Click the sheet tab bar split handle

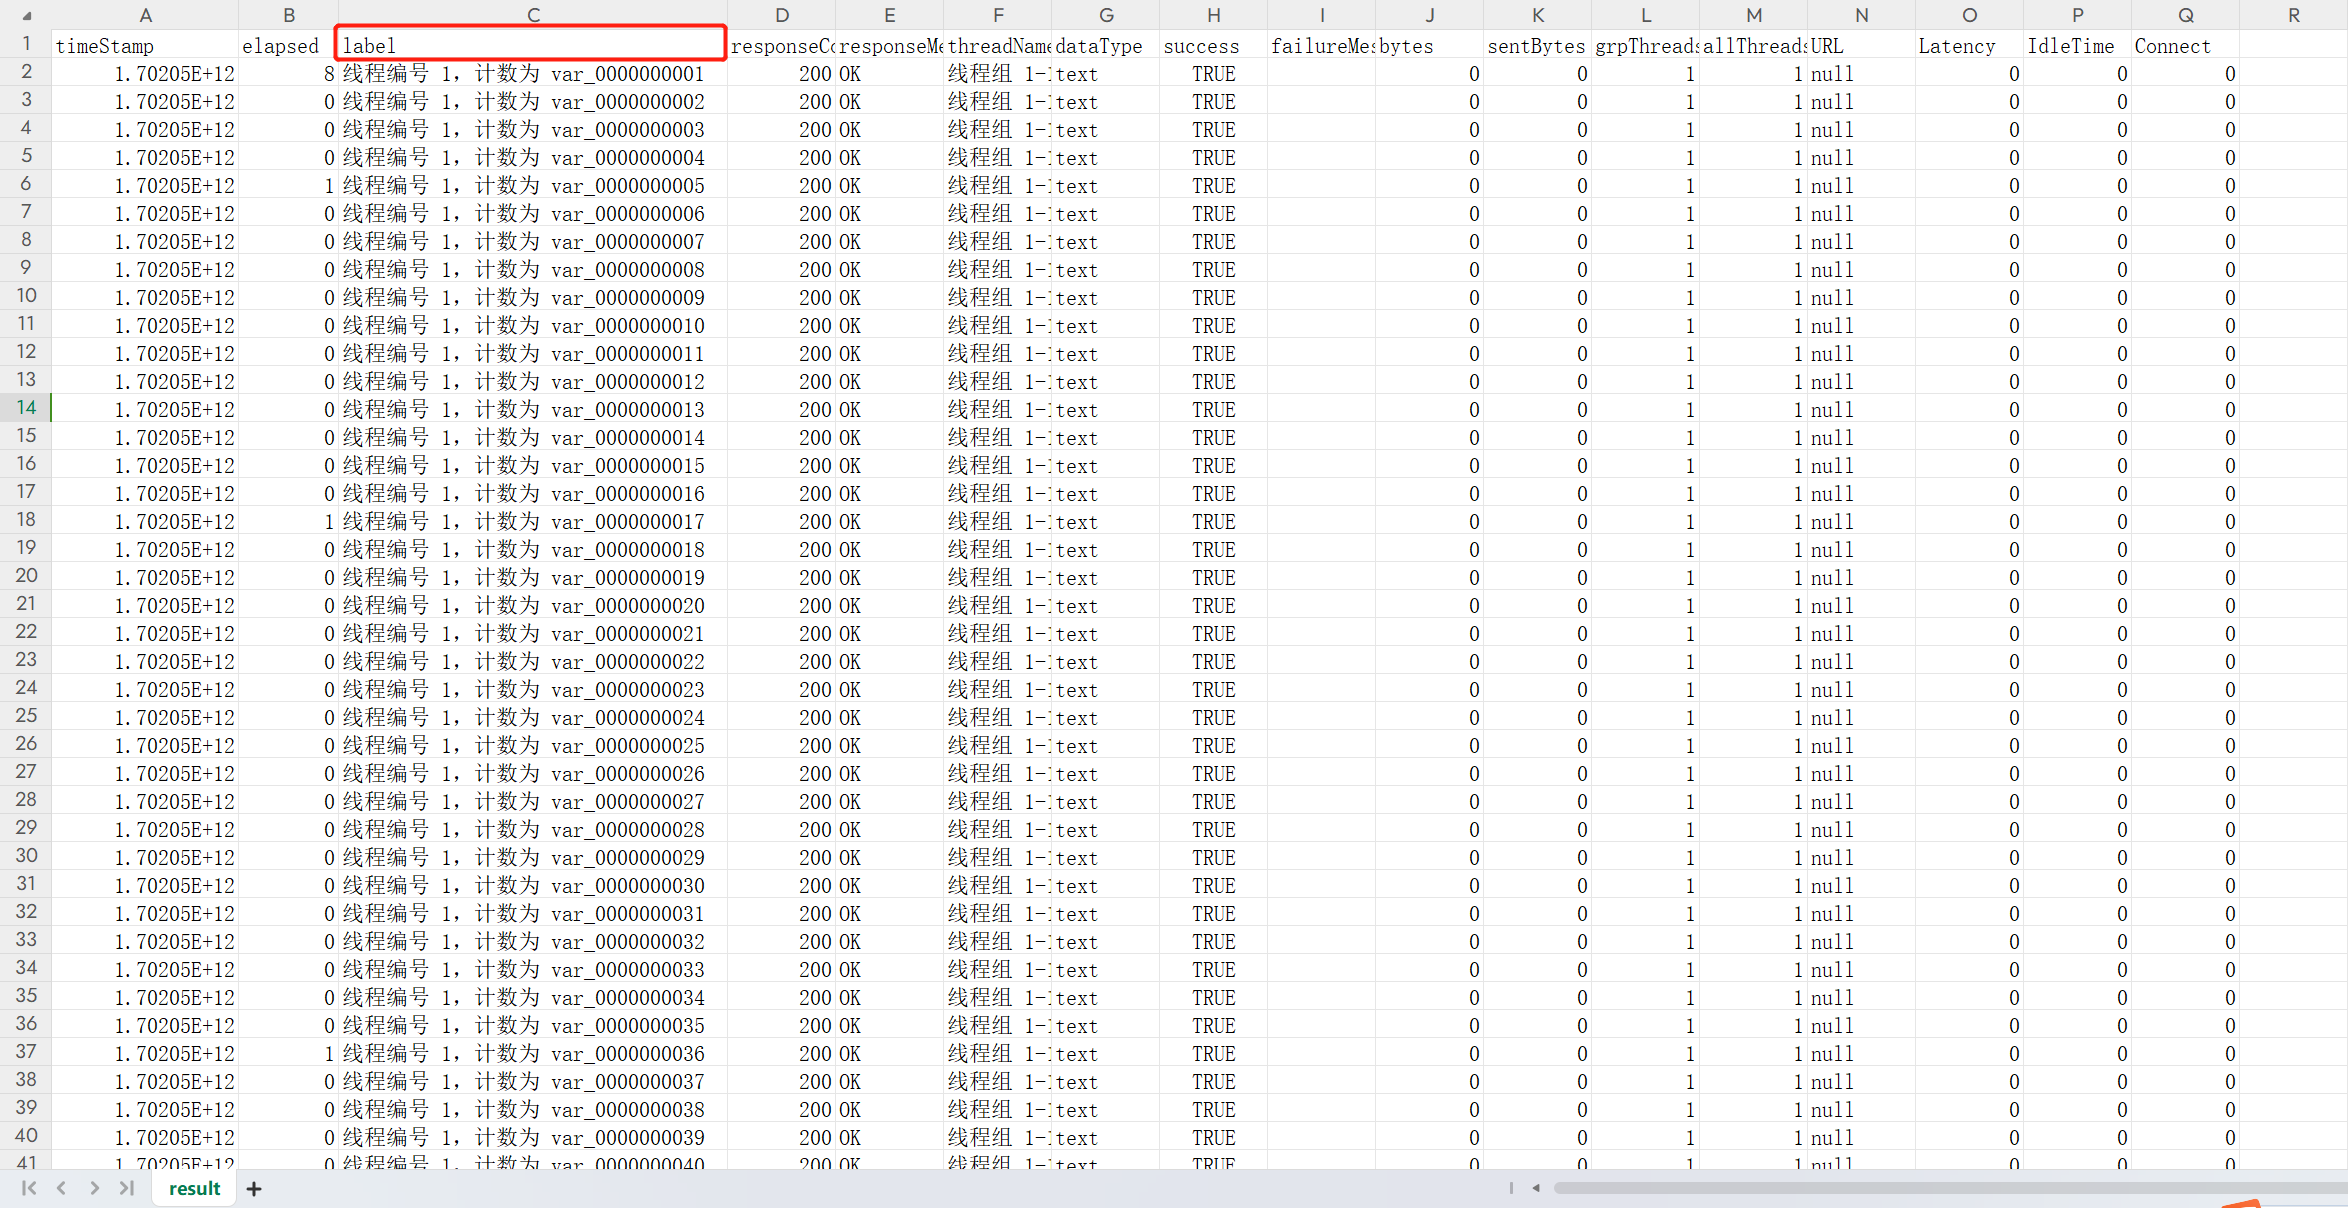[x=1511, y=1188]
